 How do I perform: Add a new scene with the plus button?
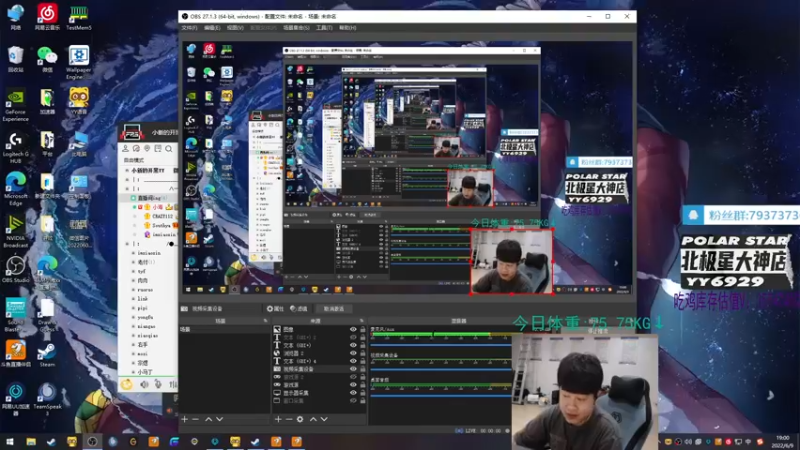(185, 419)
